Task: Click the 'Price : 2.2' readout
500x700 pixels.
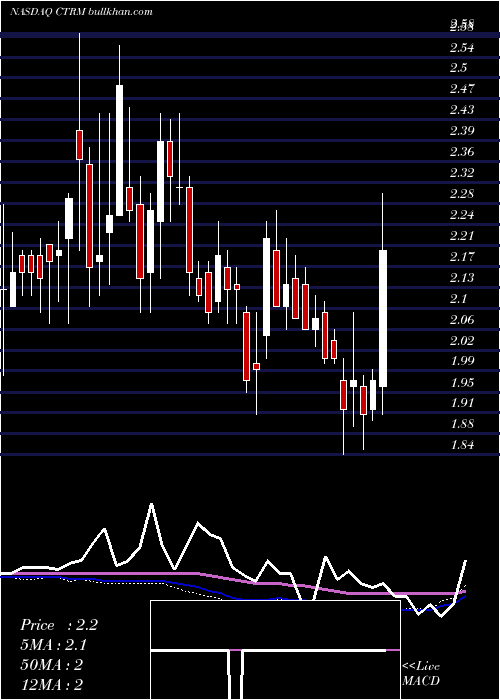Action: (x=58, y=625)
